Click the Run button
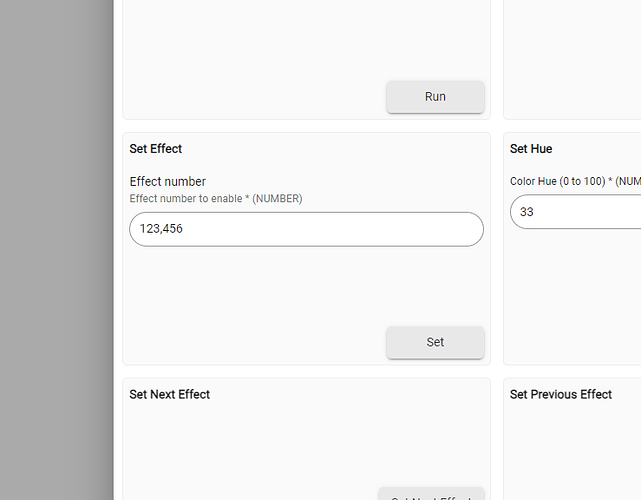 pos(435,97)
